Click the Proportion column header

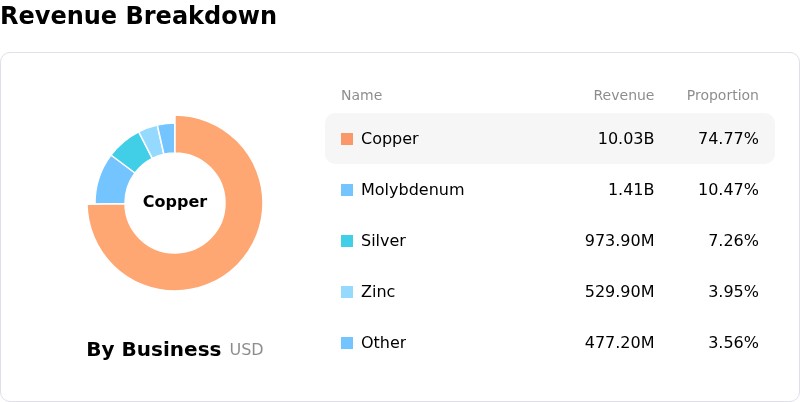click(x=722, y=95)
